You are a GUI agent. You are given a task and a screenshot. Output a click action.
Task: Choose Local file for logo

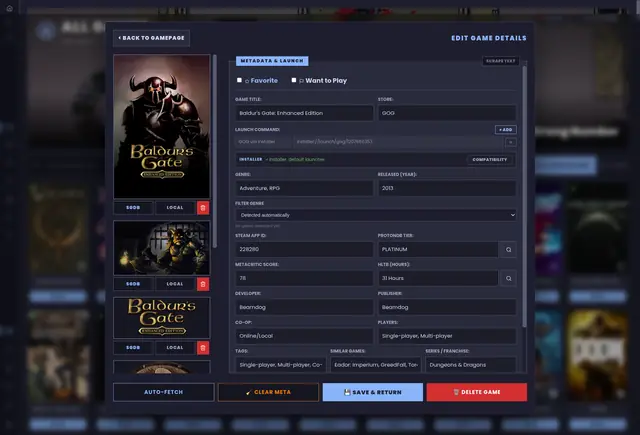[175, 348]
